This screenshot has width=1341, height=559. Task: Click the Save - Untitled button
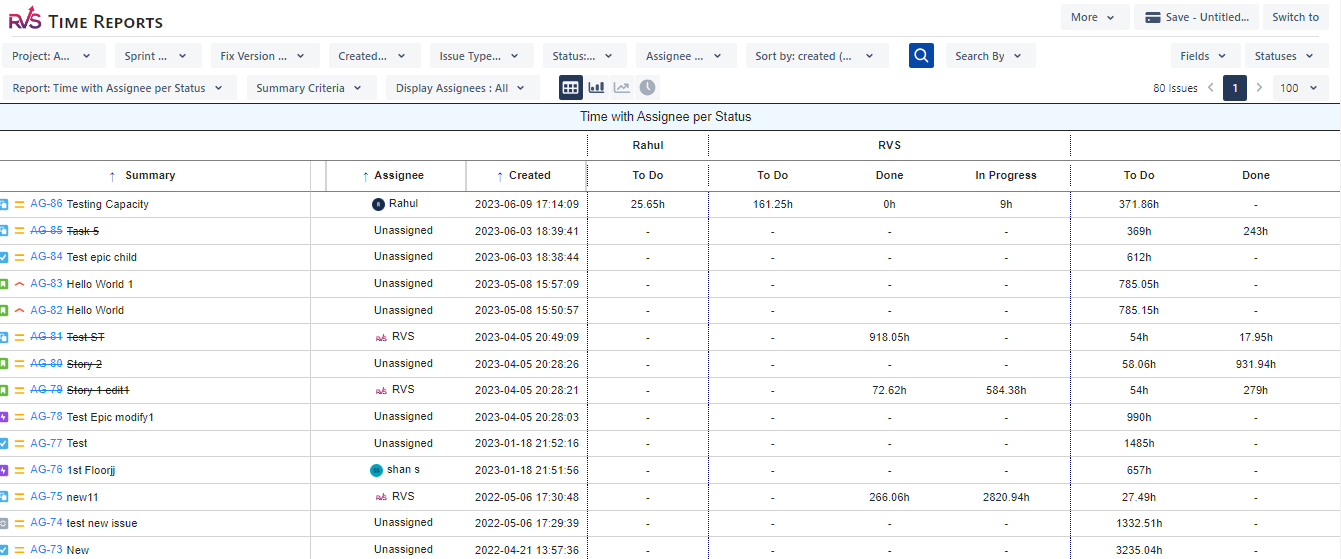[1196, 17]
